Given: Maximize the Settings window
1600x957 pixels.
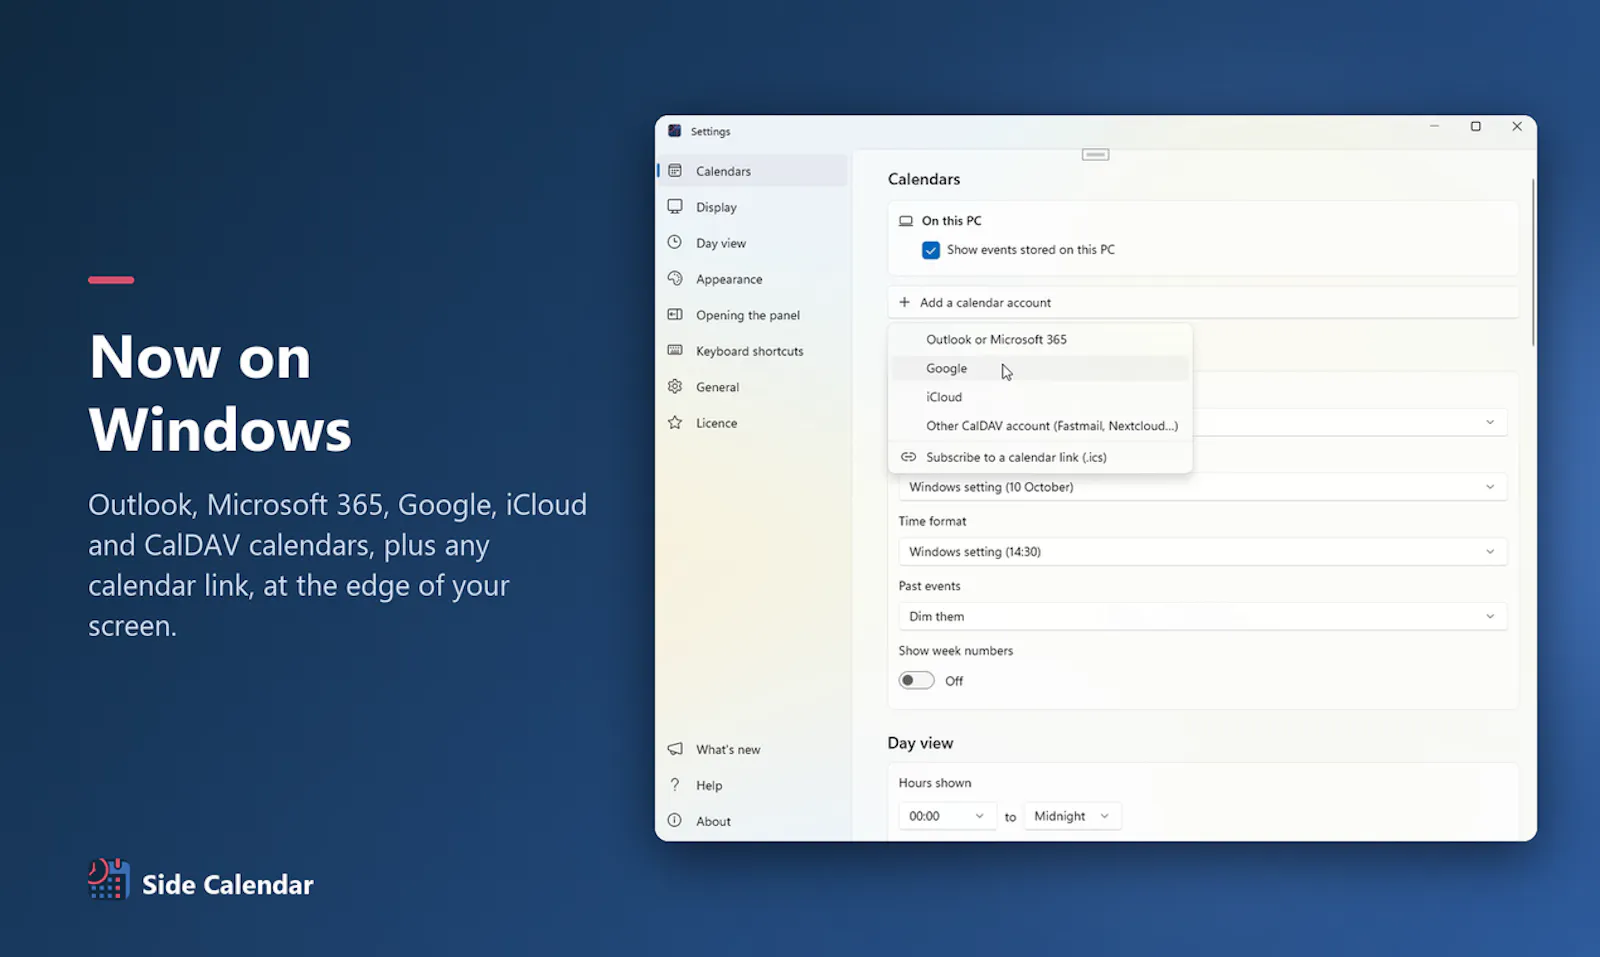Looking at the screenshot, I should click(1475, 127).
